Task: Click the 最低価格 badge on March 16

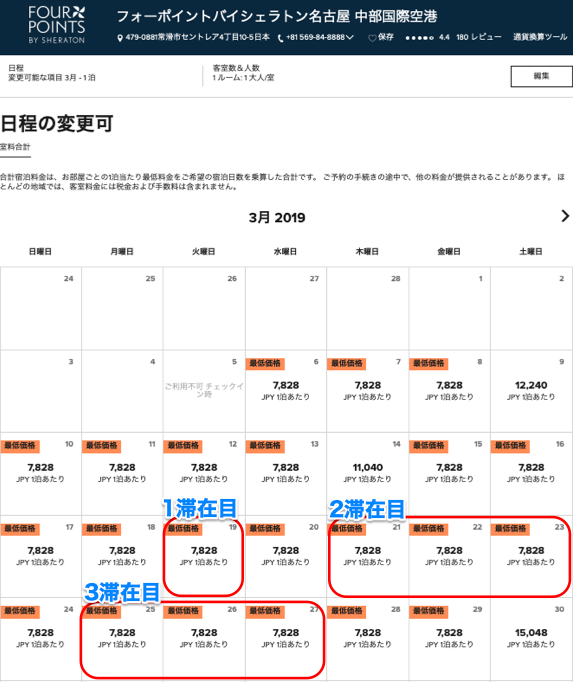Action: (510, 446)
